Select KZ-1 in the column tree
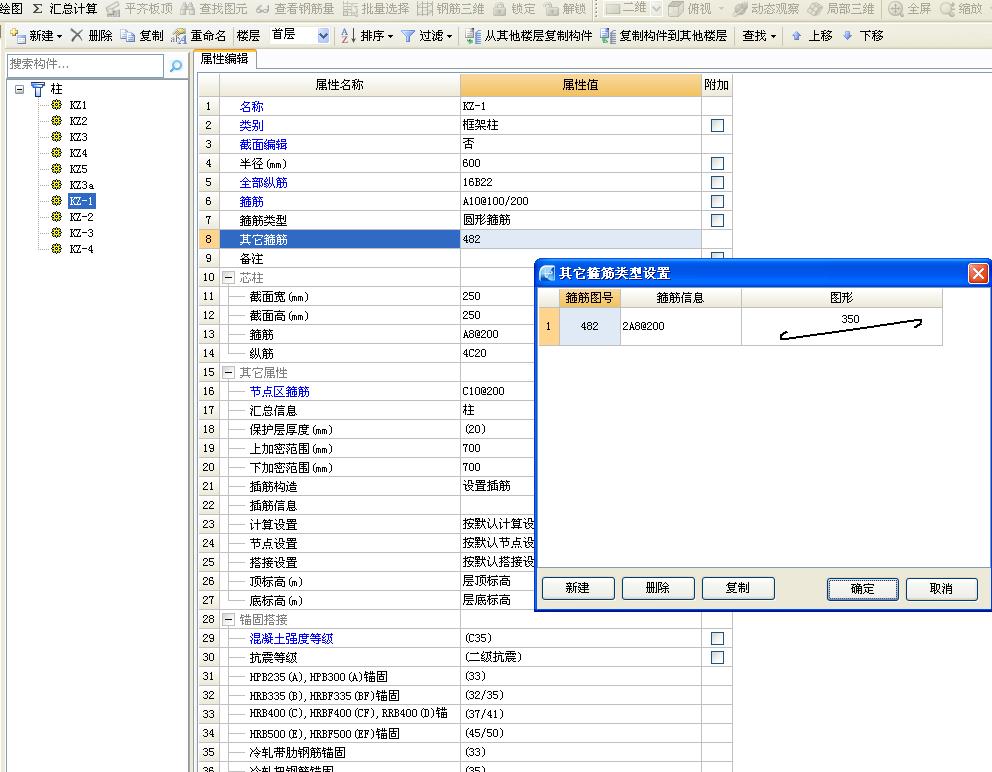992x772 pixels. [82, 201]
